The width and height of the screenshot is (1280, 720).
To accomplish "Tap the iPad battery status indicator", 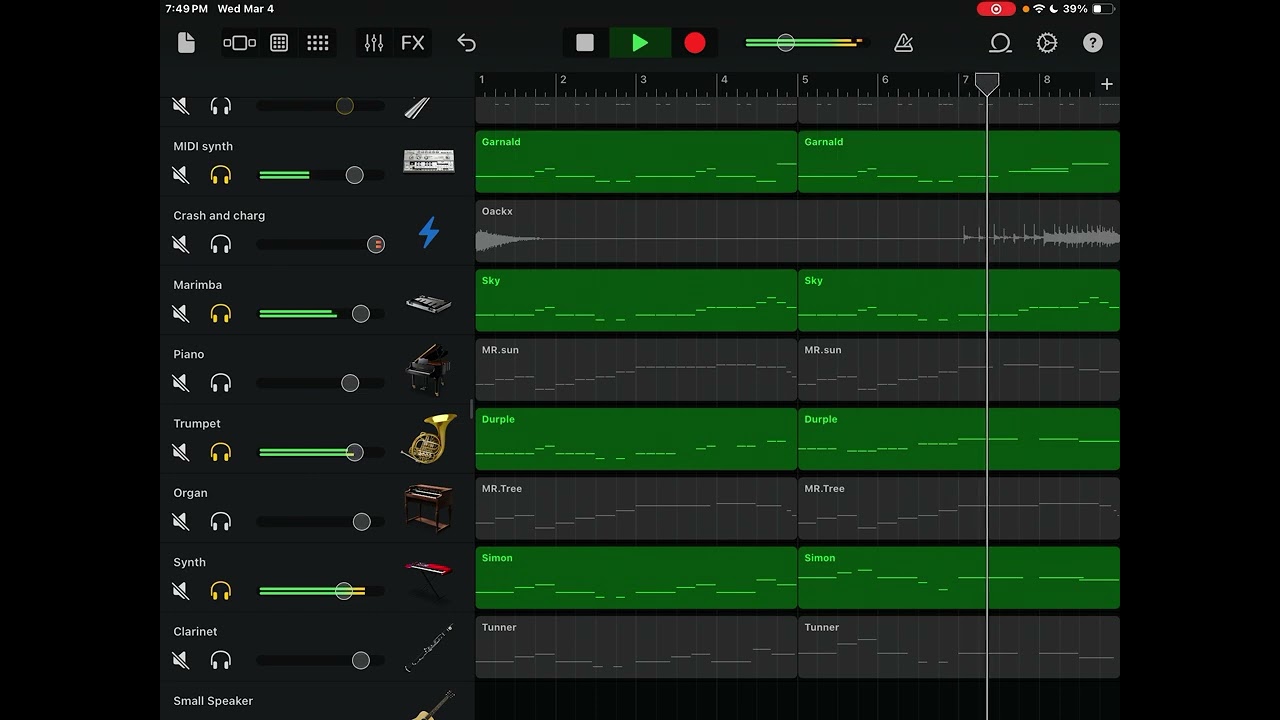I will point(1102,9).
